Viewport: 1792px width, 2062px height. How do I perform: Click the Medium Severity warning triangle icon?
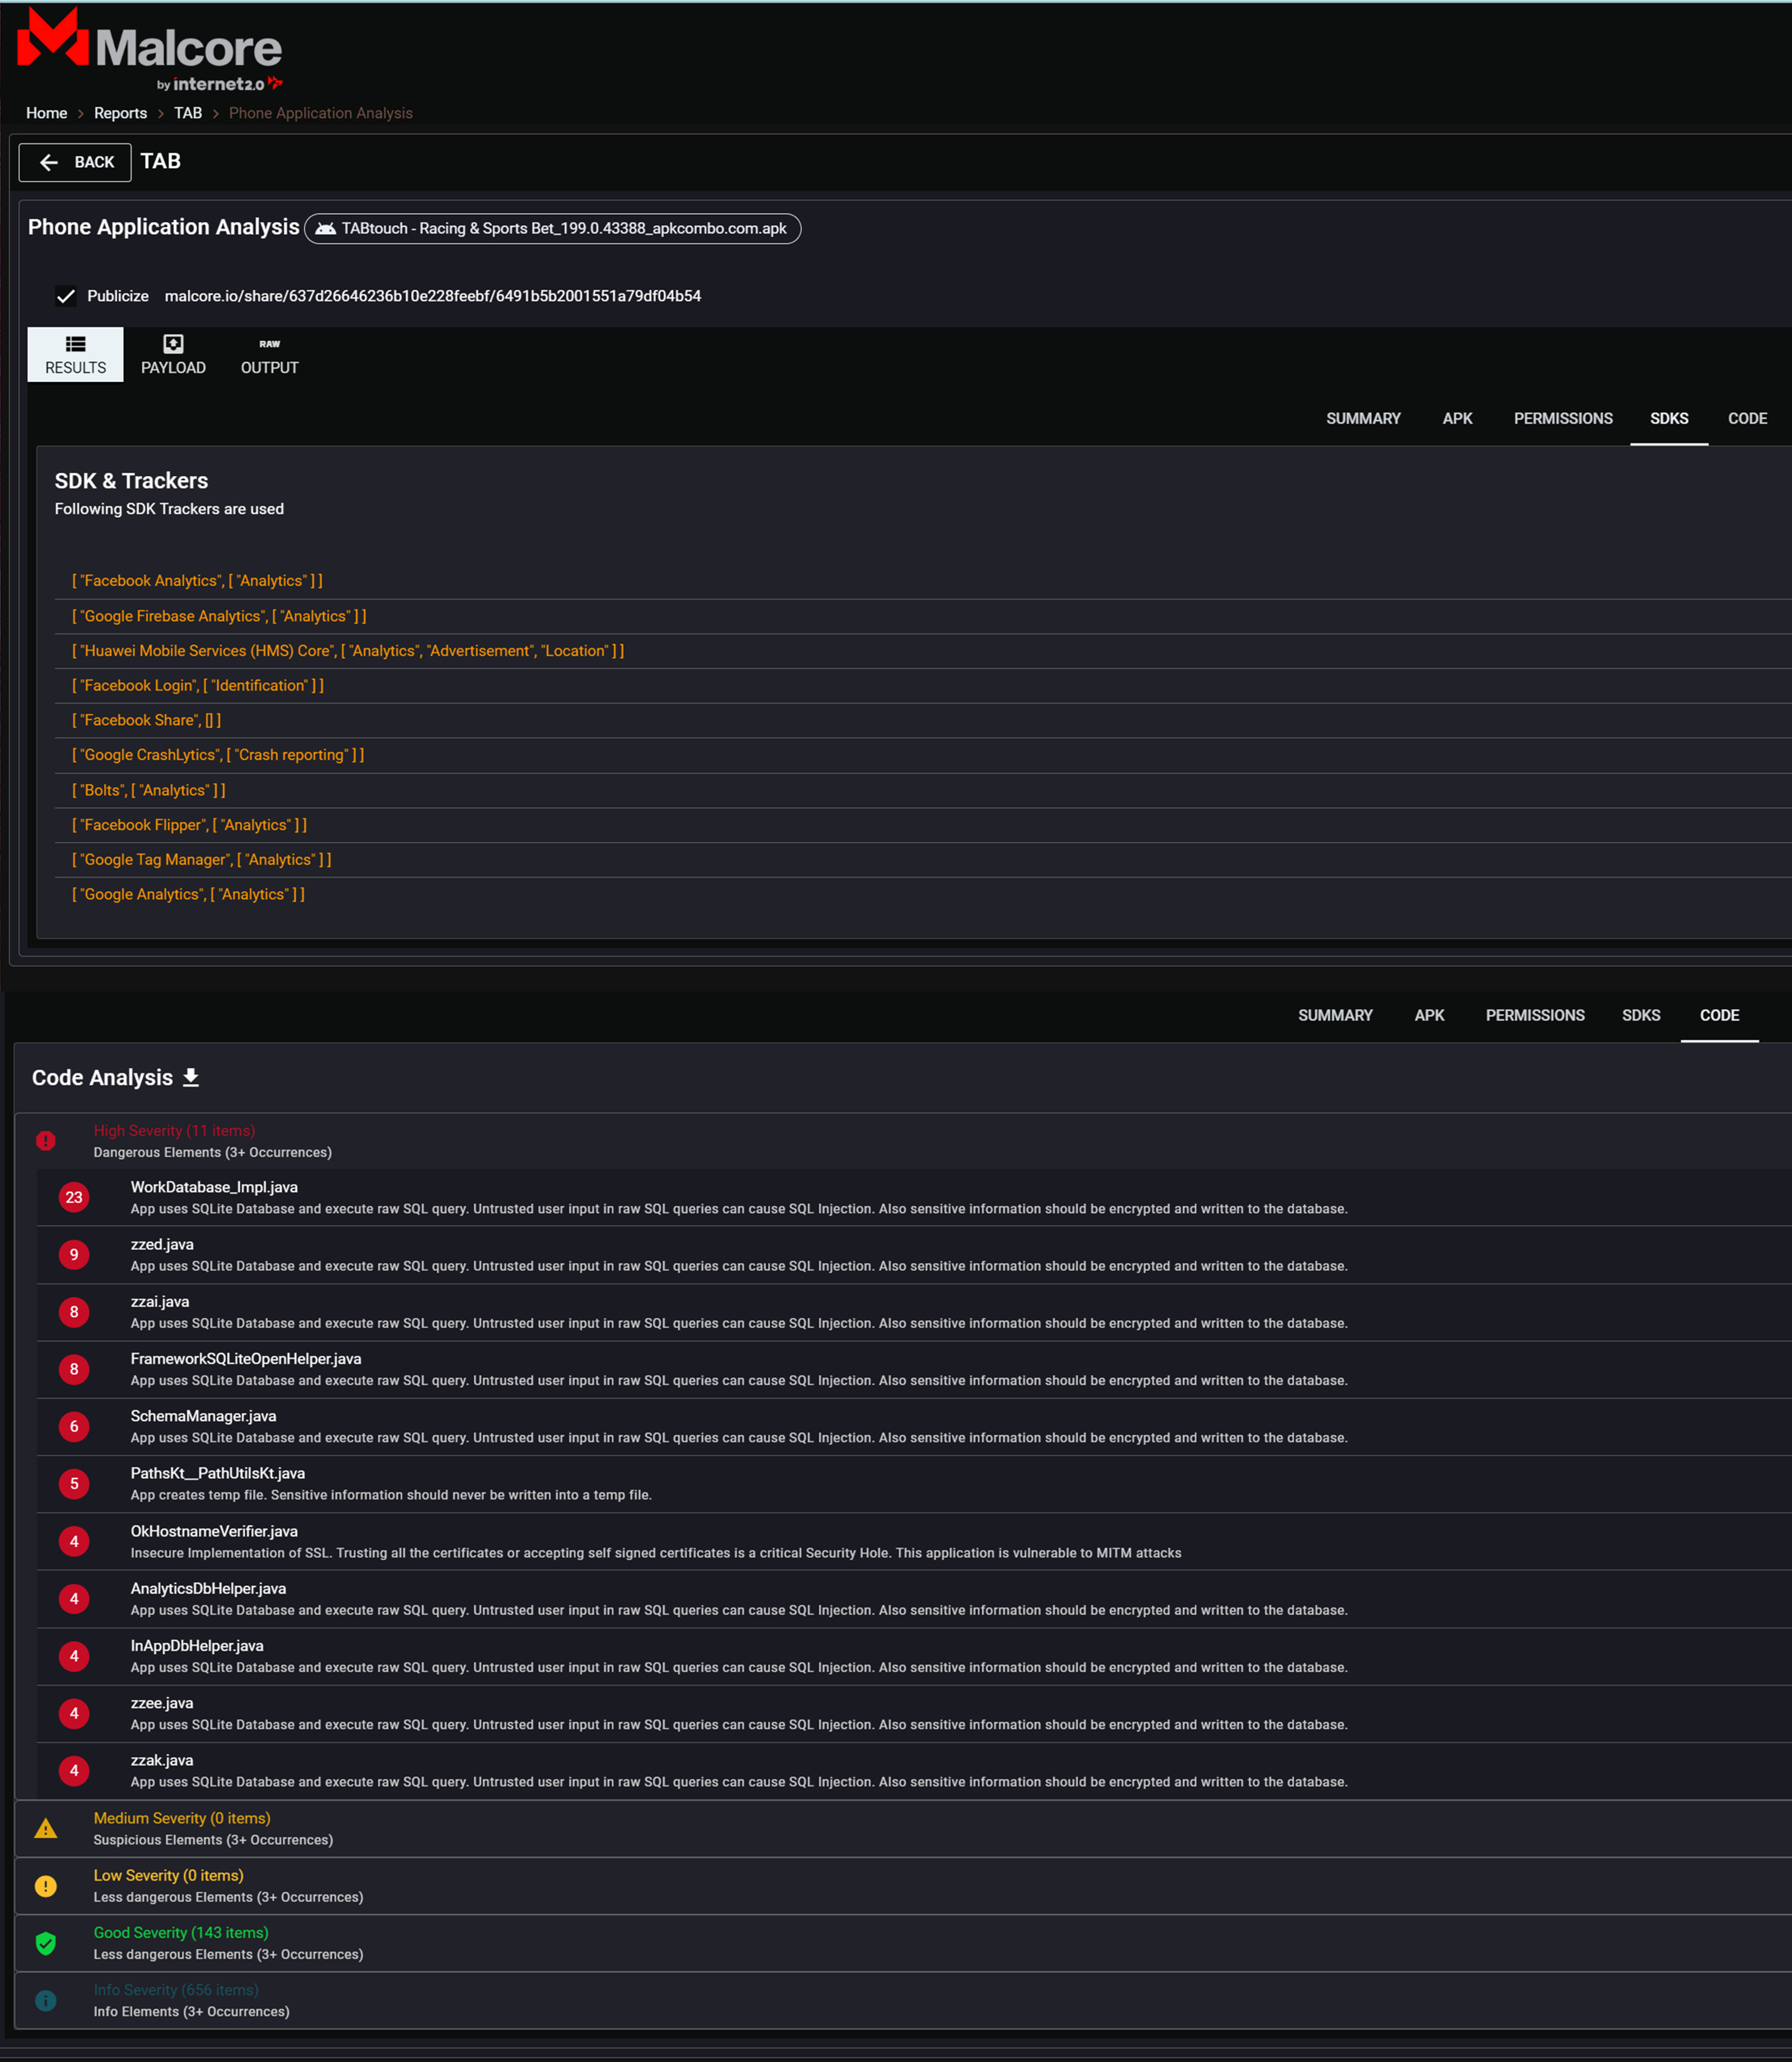[x=46, y=1828]
